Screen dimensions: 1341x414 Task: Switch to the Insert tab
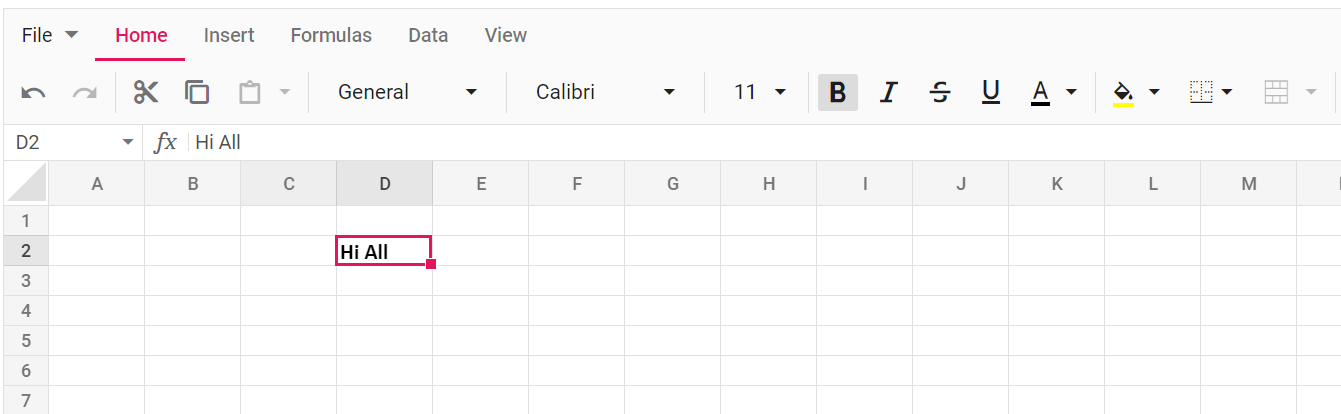point(229,35)
